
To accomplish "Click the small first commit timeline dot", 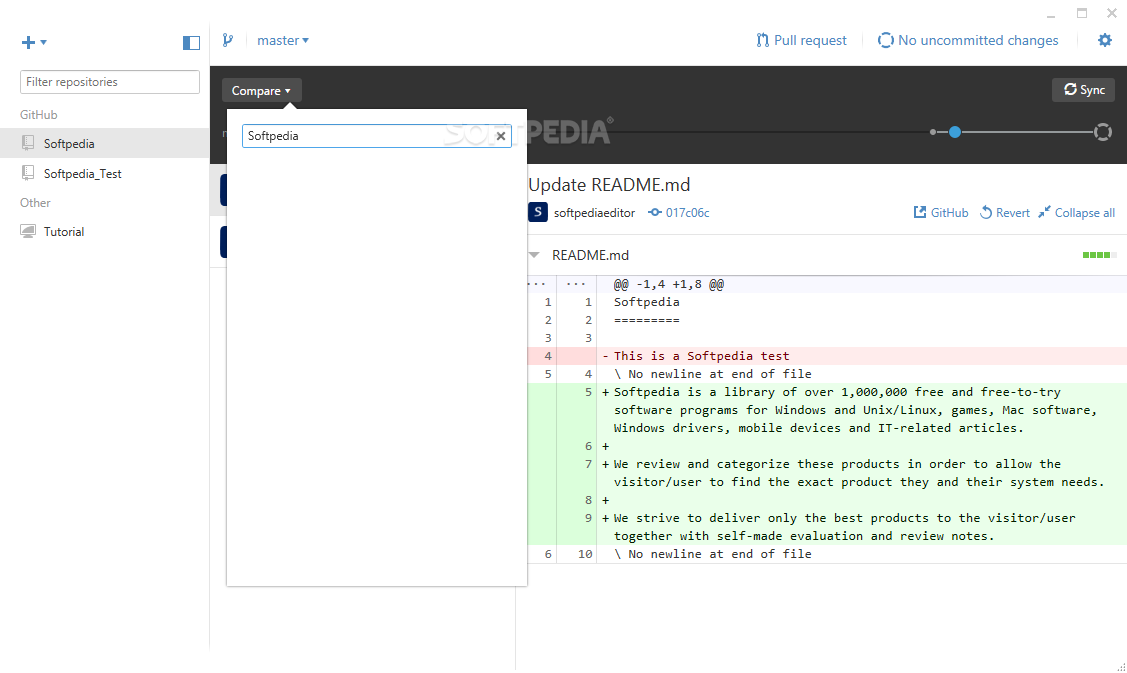I will (x=933, y=132).
